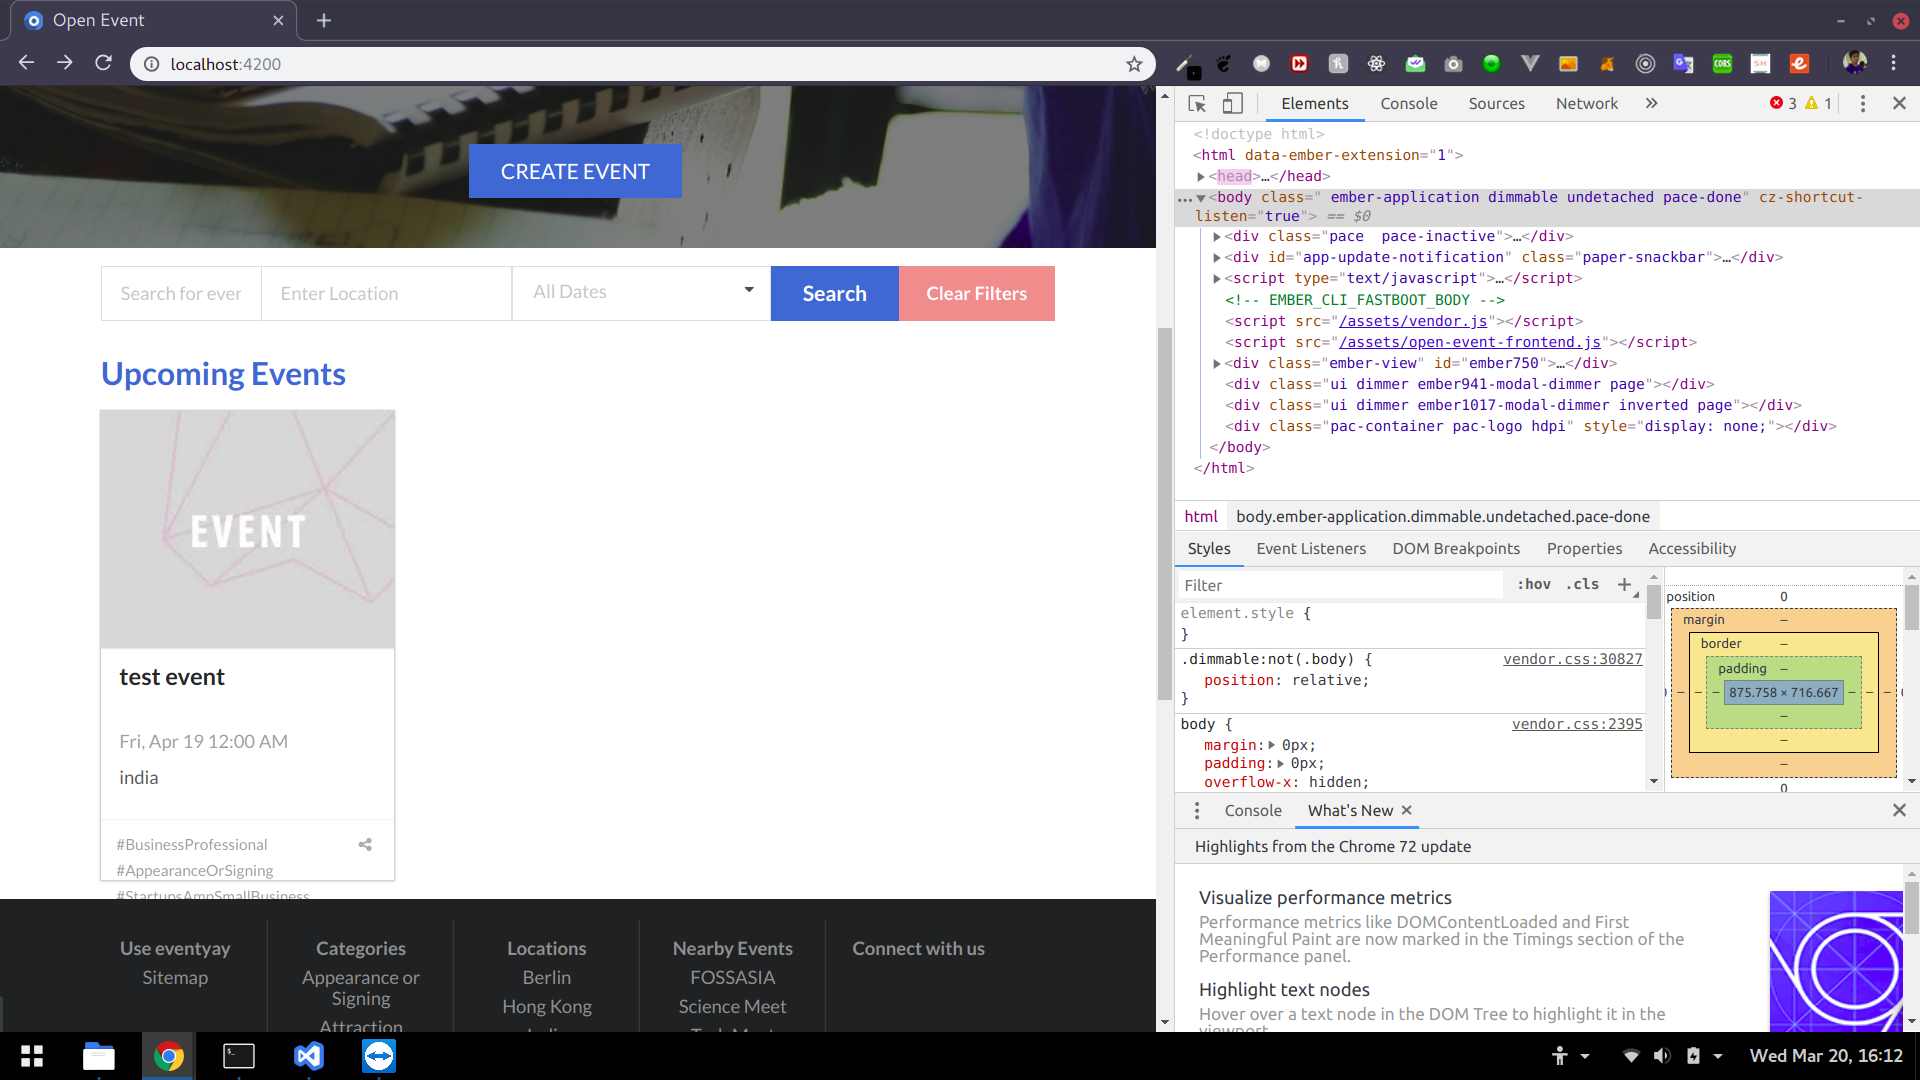Expand the ember-view ember750 div node

(x=1217, y=364)
